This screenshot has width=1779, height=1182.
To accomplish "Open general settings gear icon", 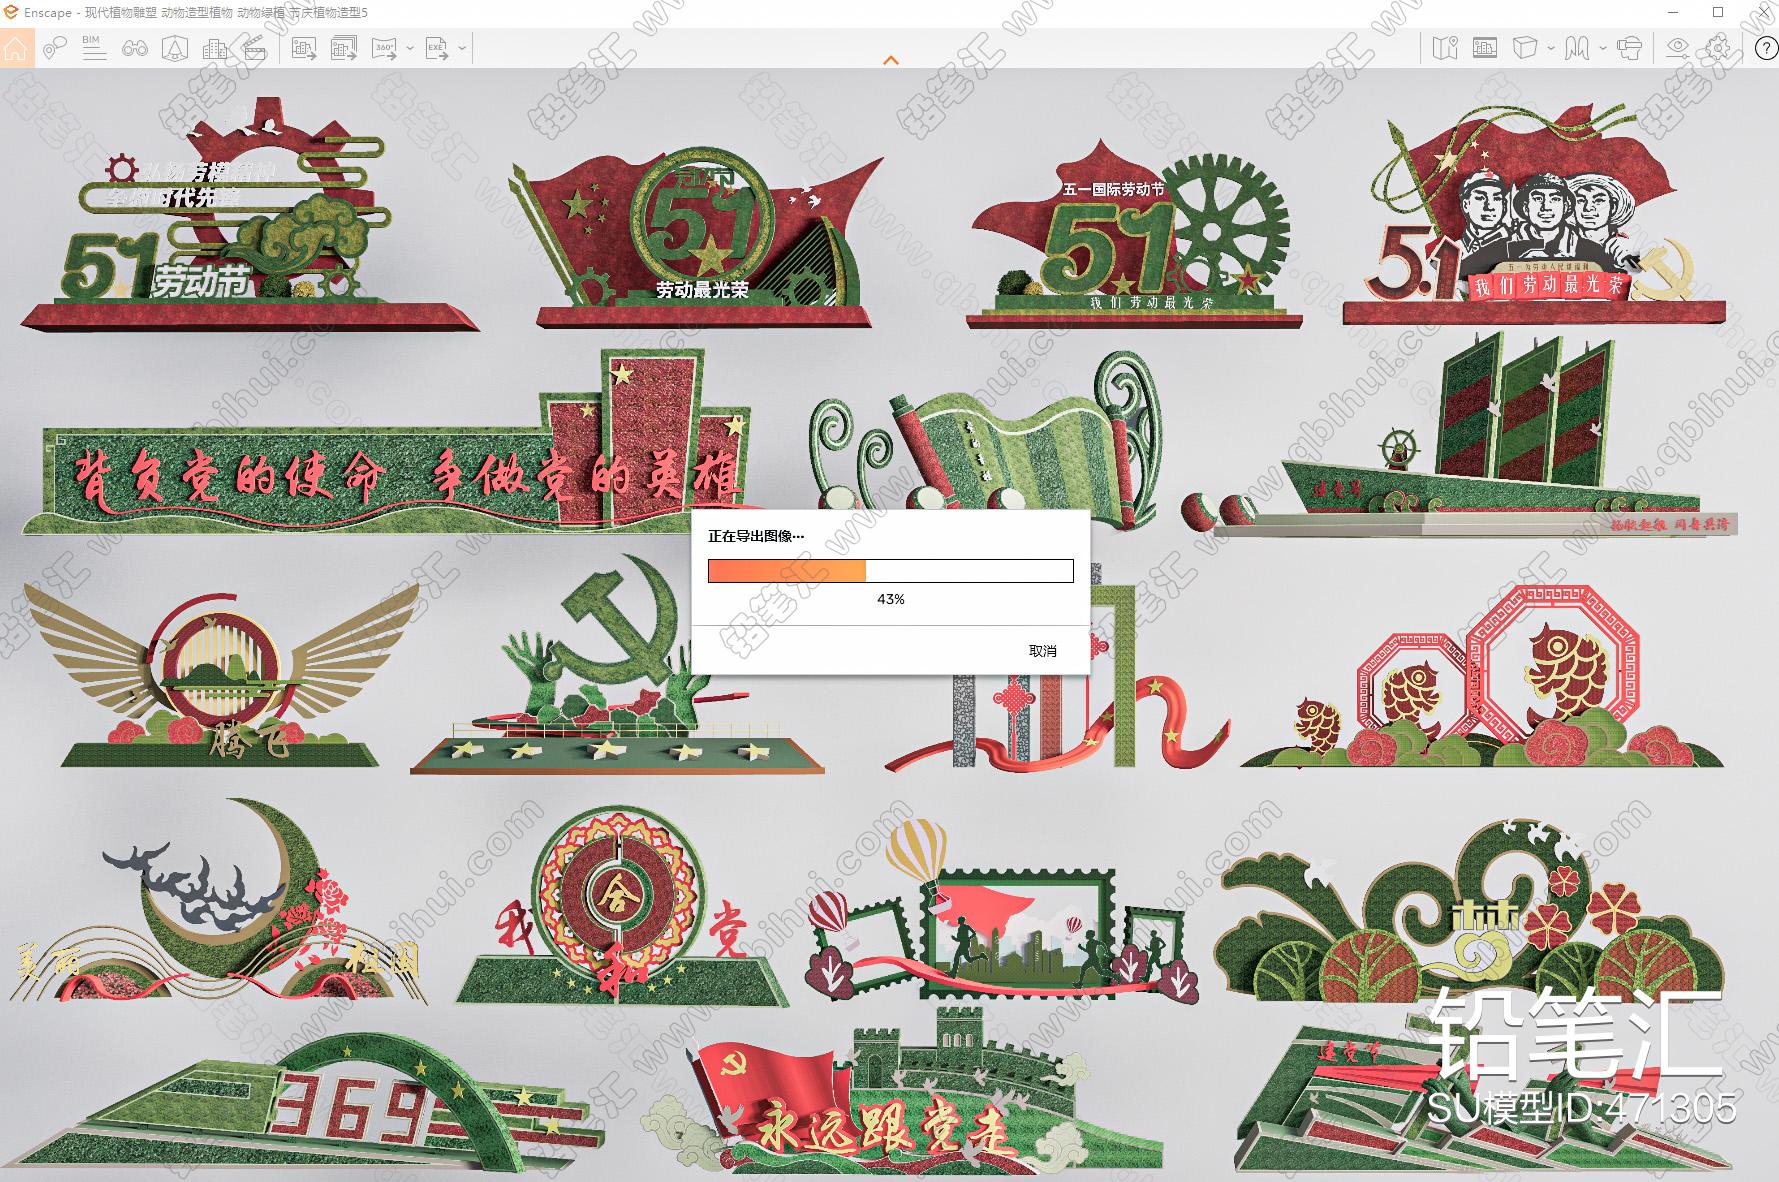I will [1718, 47].
